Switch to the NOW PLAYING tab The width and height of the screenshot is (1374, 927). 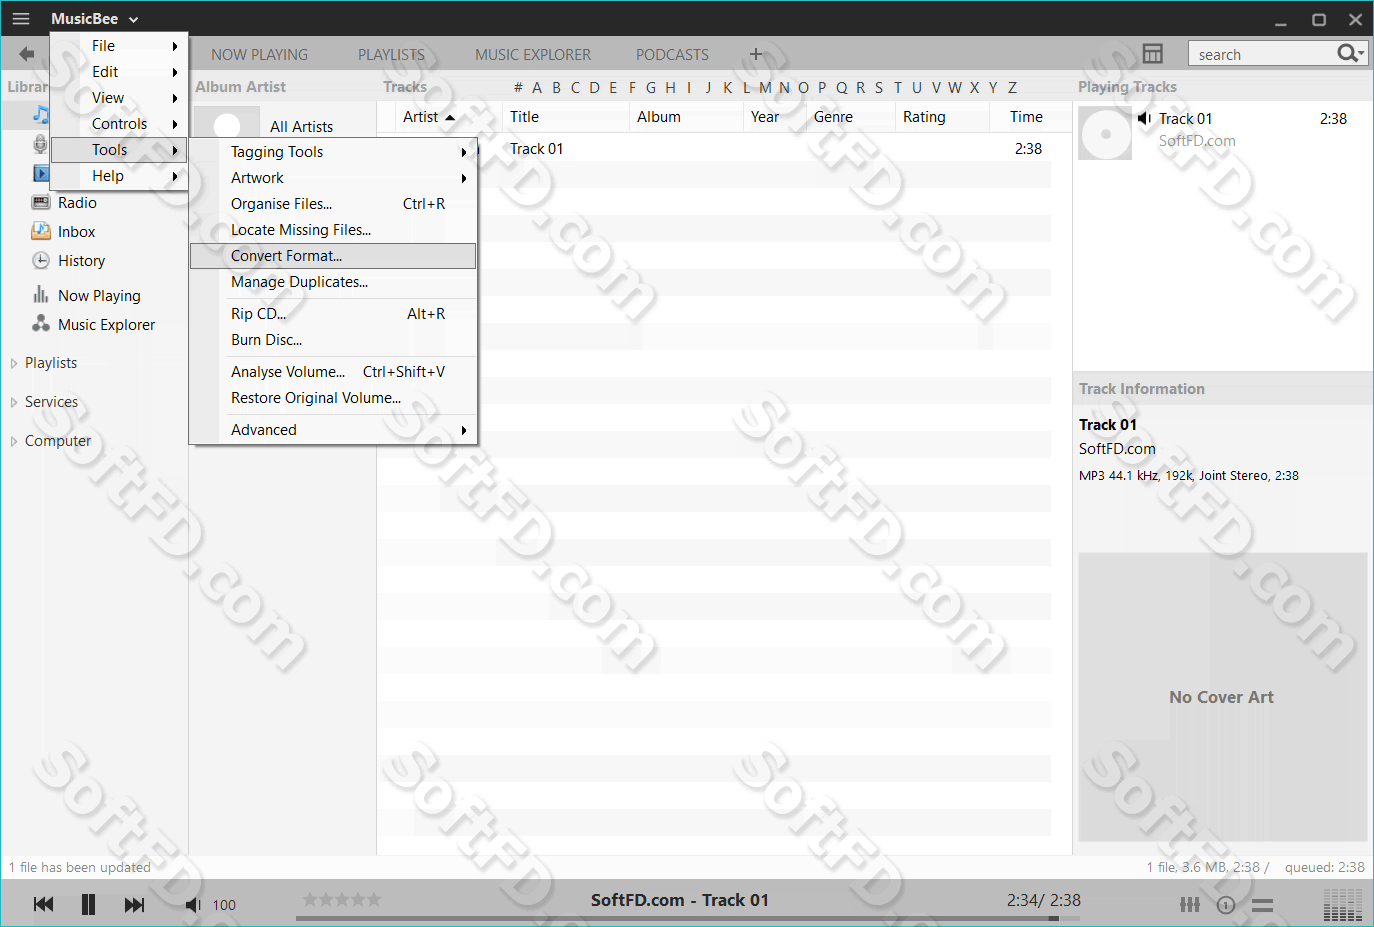point(259,55)
